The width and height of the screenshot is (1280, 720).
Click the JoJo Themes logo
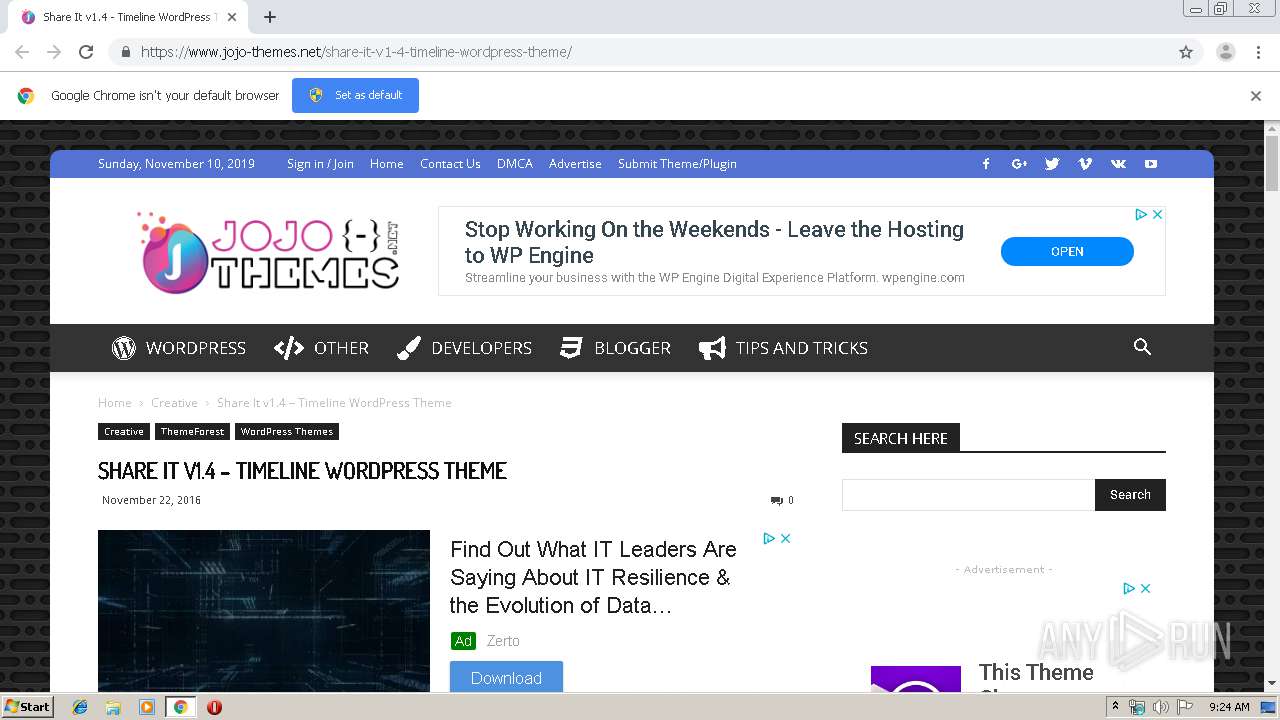click(268, 252)
